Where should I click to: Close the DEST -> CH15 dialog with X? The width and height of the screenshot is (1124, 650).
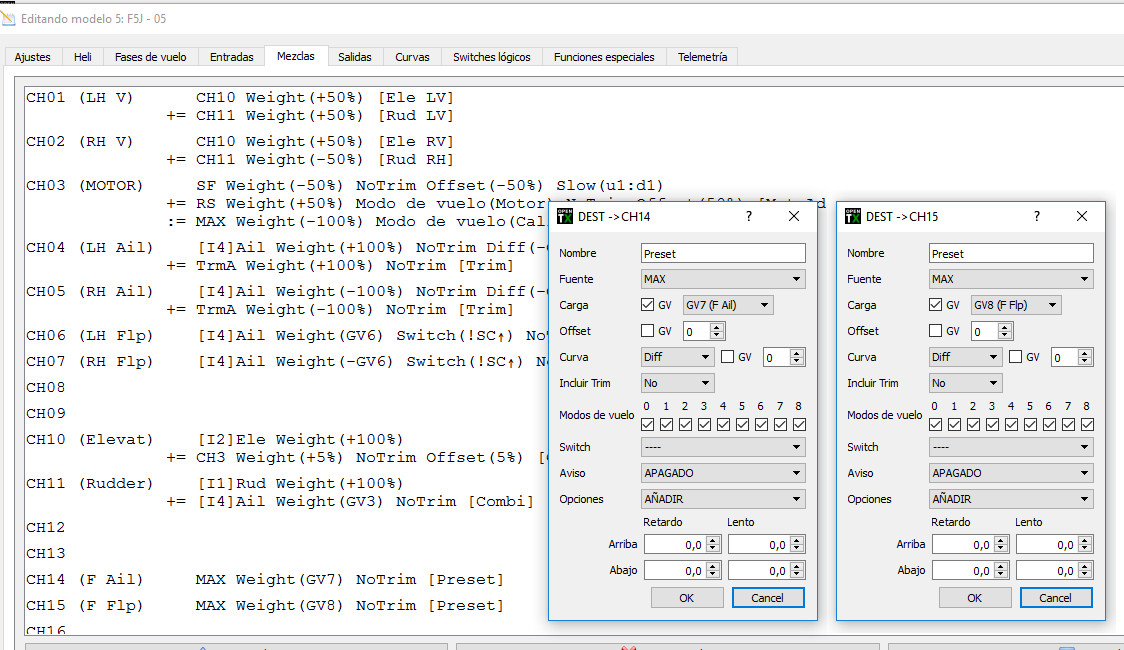tap(1082, 216)
